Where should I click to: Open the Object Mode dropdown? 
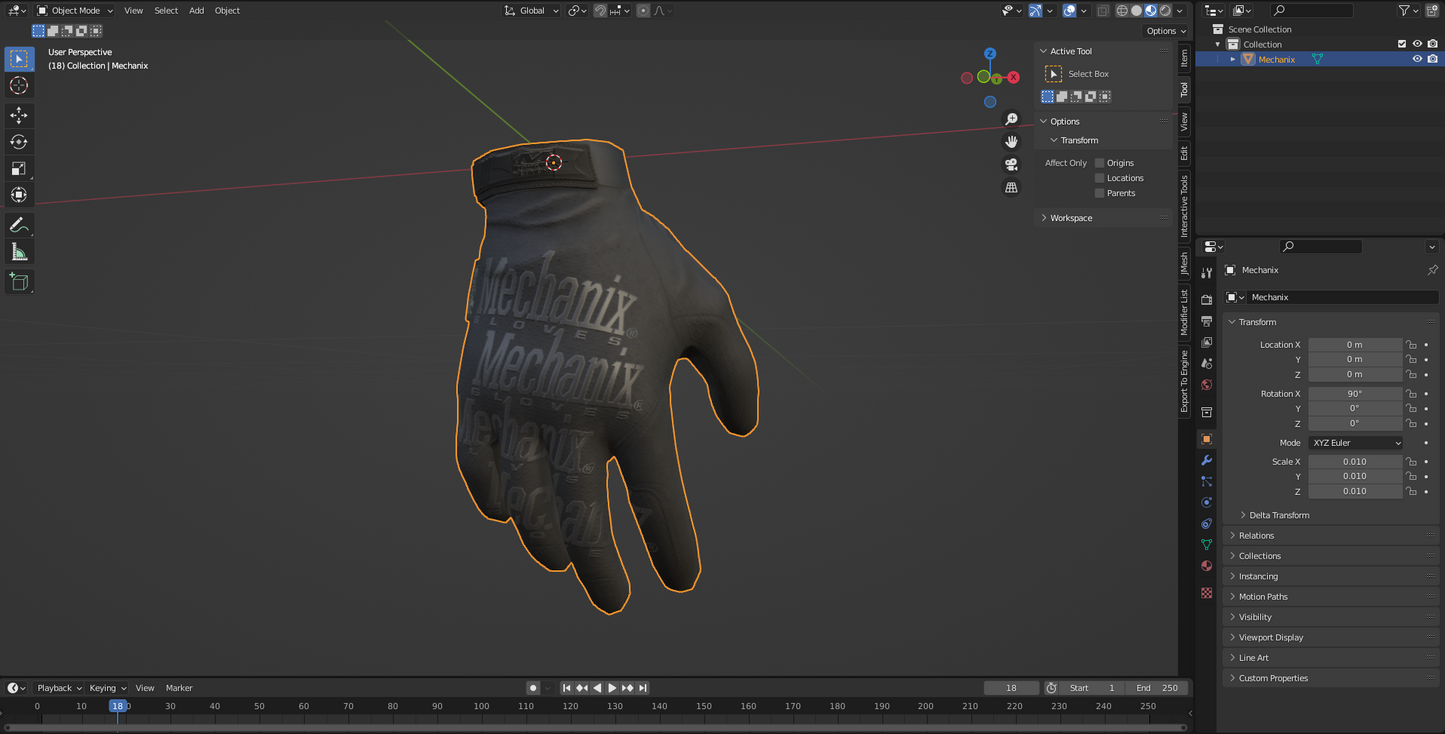pyautogui.click(x=76, y=10)
